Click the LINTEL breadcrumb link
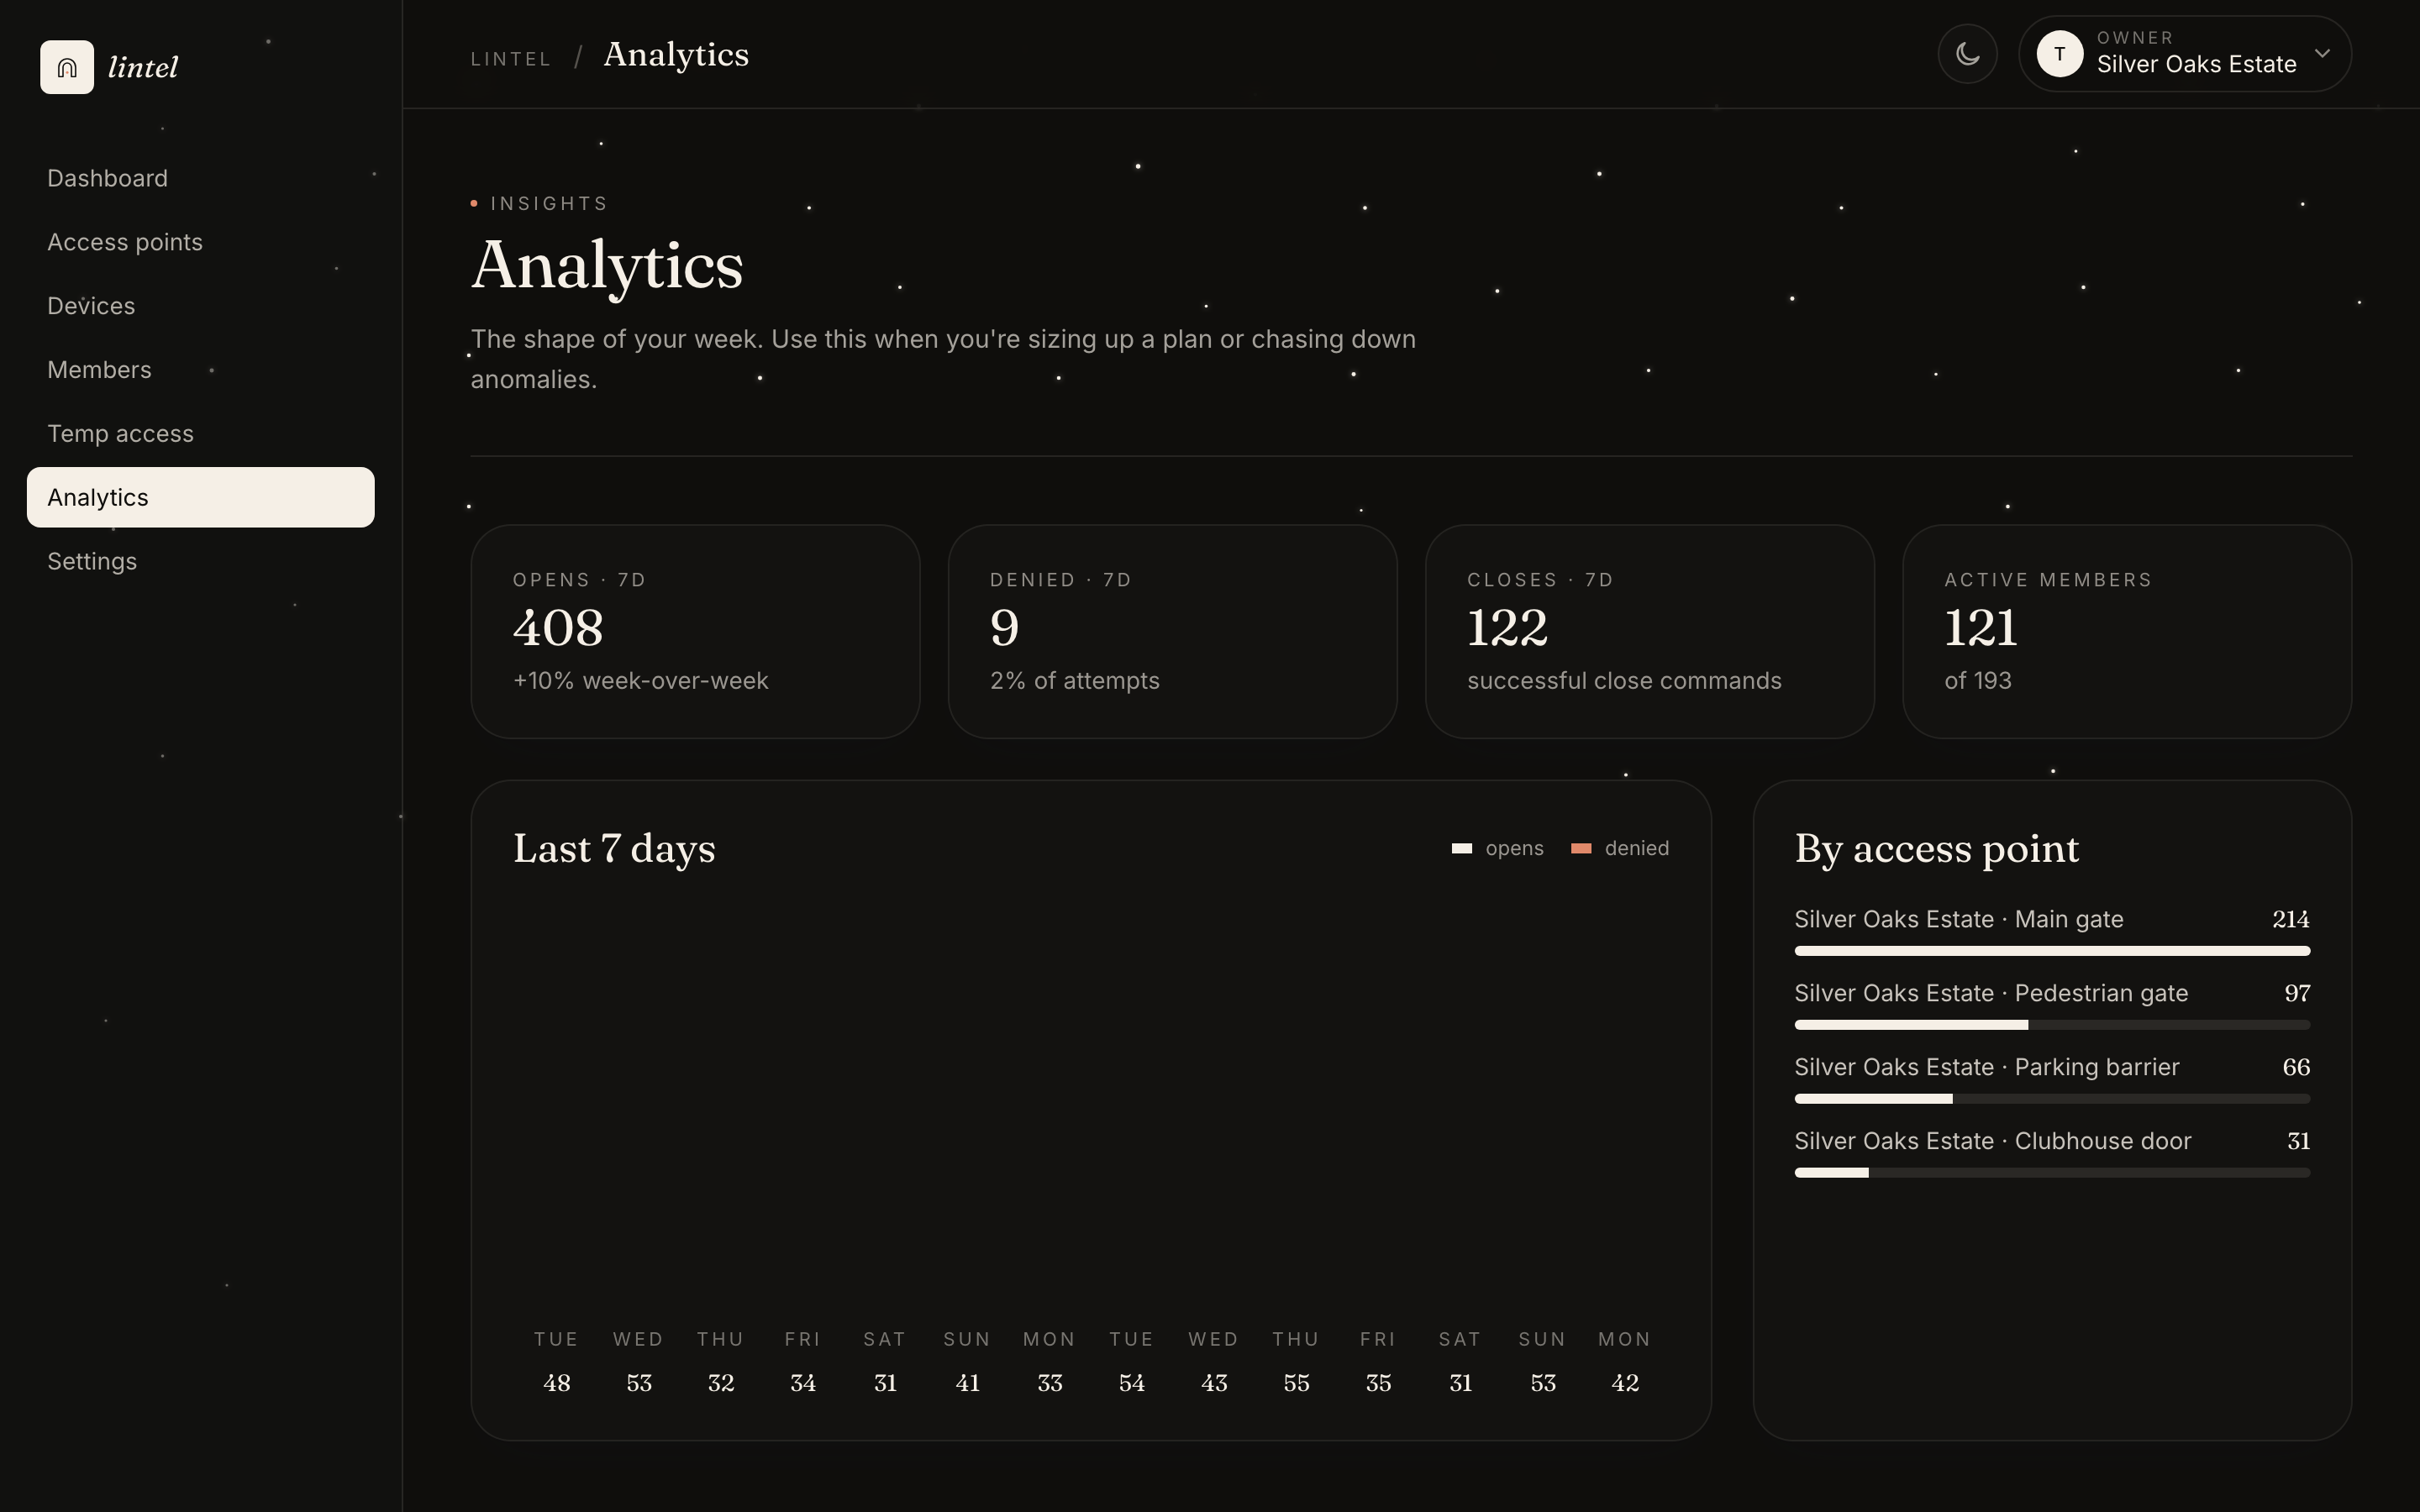The image size is (2420, 1512). pyautogui.click(x=511, y=59)
